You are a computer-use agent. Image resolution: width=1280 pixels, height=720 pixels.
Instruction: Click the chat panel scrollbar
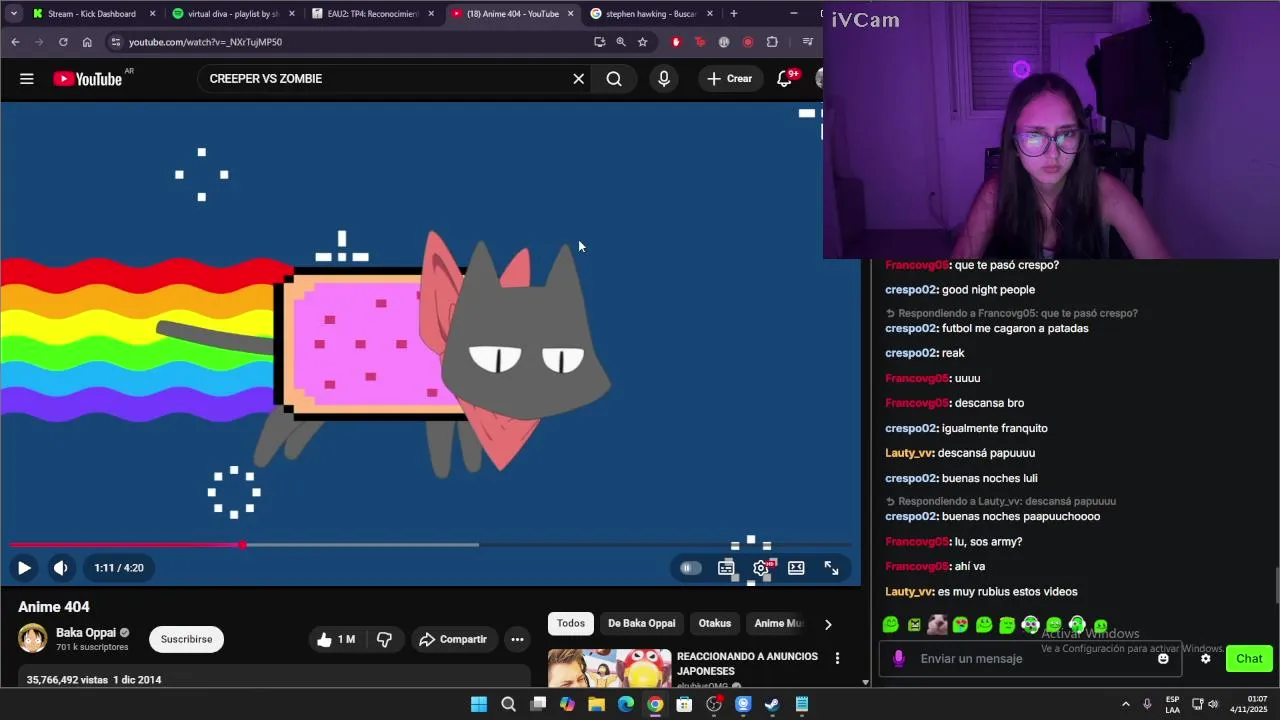pyautogui.click(x=1276, y=585)
